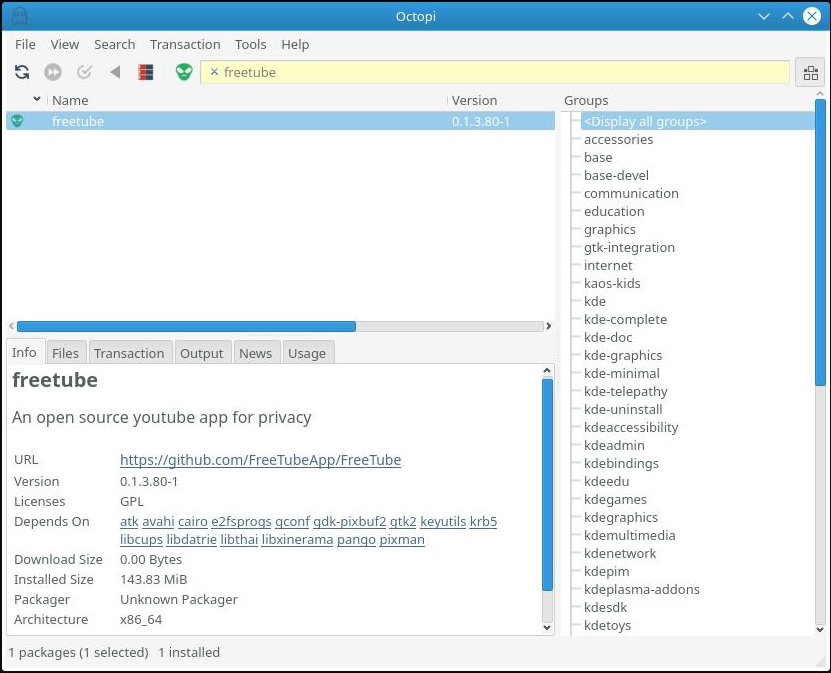Viewport: 831px width, 673px height.
Task: Click the installed status icon beside freetube
Action: 17,121
